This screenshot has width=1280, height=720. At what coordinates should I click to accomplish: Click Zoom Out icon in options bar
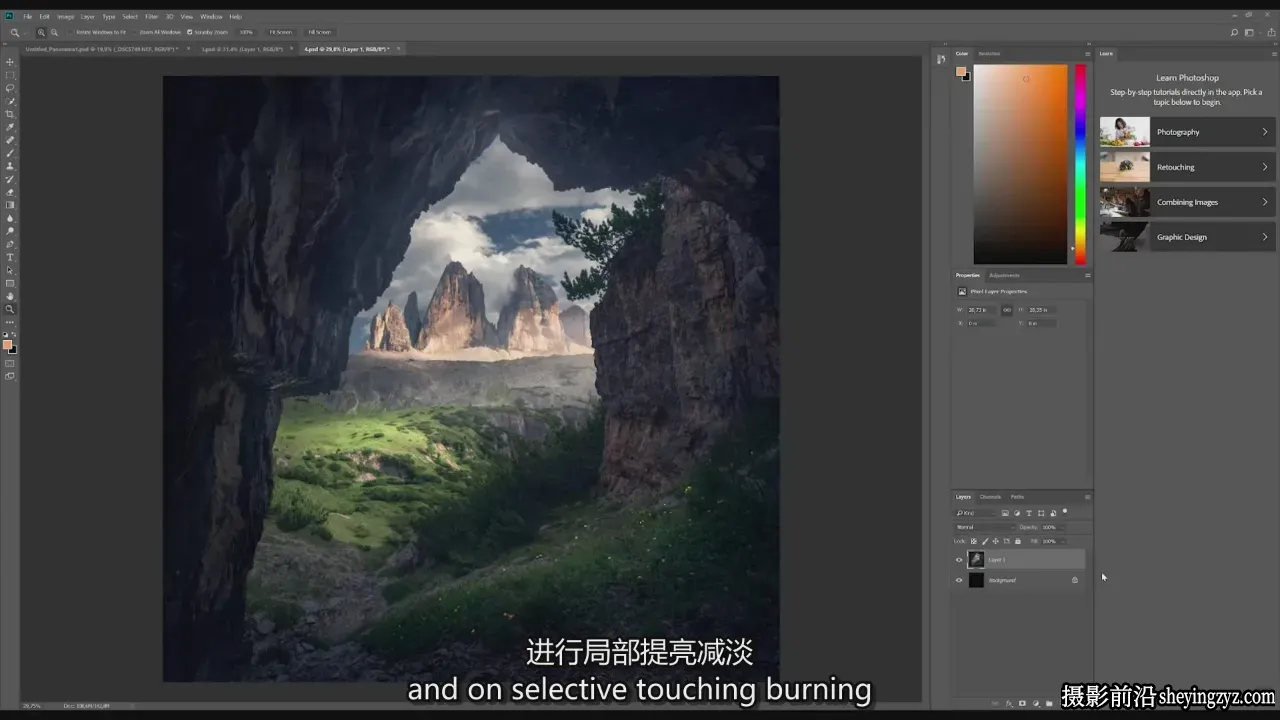54,32
